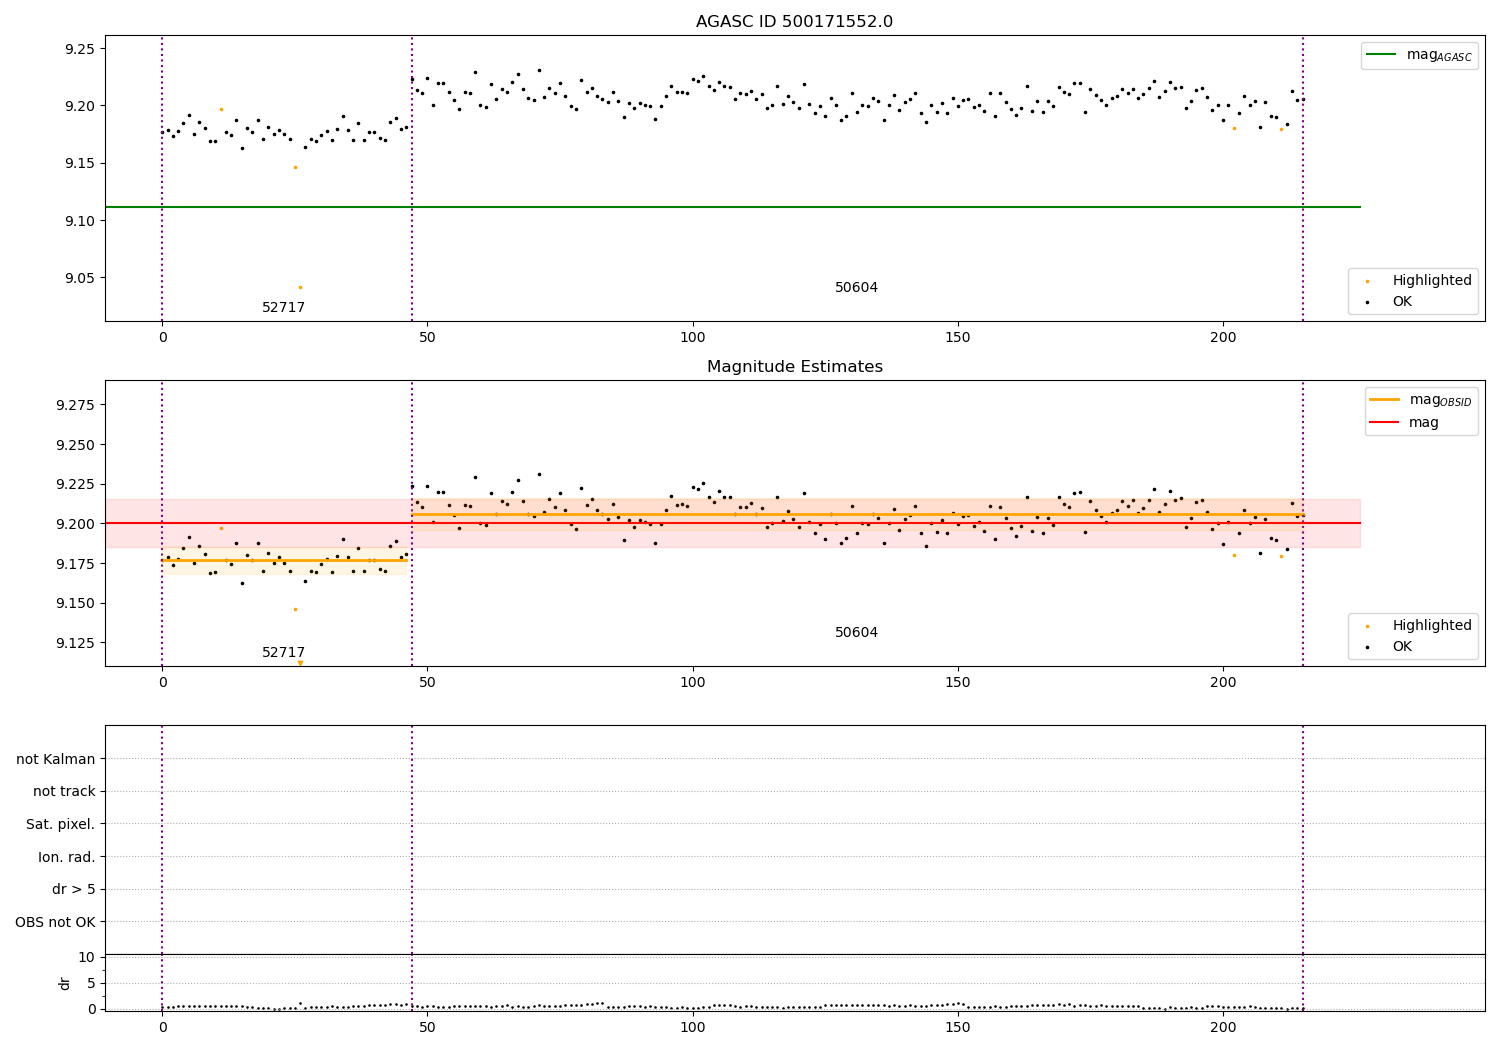Click the highlighted orange point near 9.197 magnitude

(221, 109)
